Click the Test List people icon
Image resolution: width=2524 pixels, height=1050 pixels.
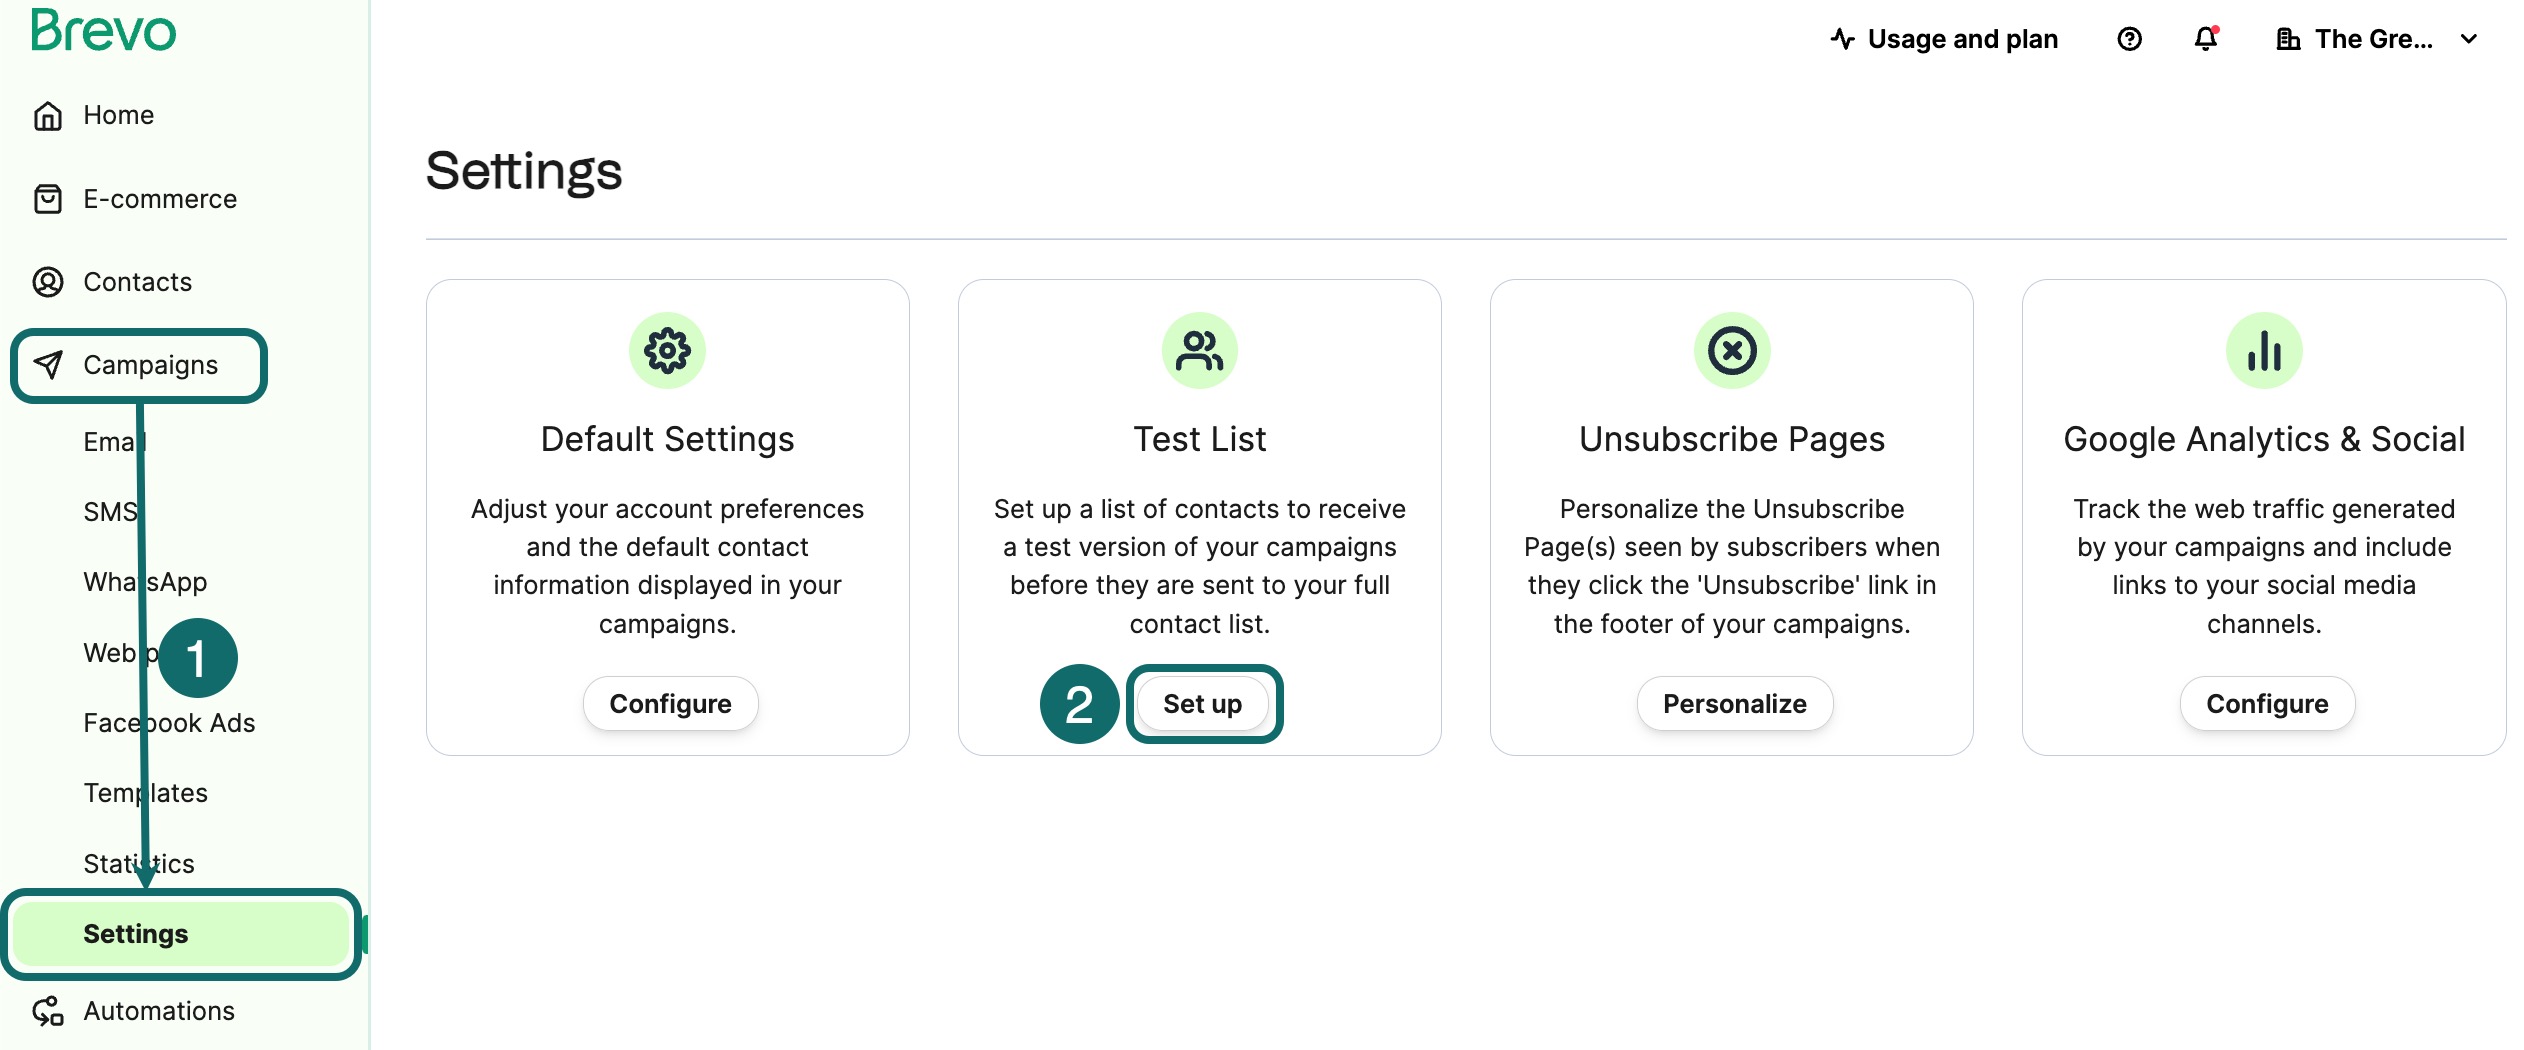point(1199,351)
